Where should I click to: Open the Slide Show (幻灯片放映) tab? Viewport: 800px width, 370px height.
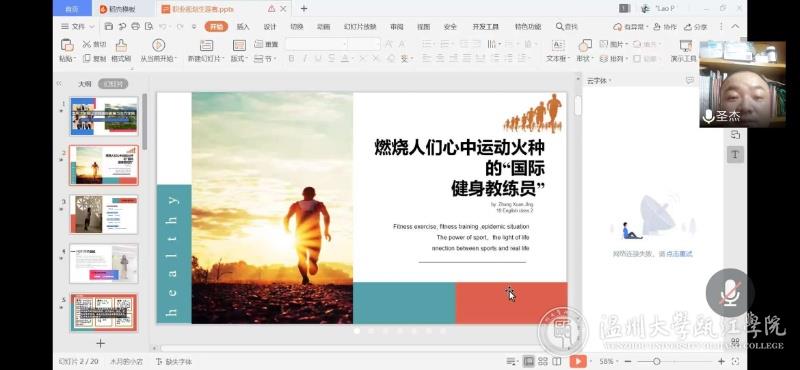(360, 27)
